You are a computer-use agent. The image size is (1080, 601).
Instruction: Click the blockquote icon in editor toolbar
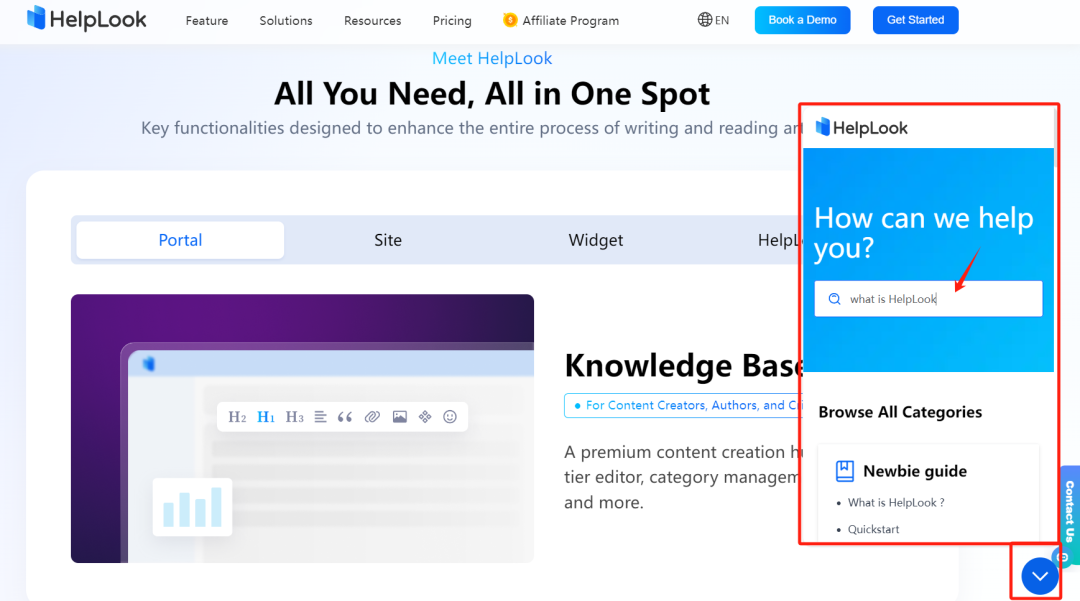(346, 417)
